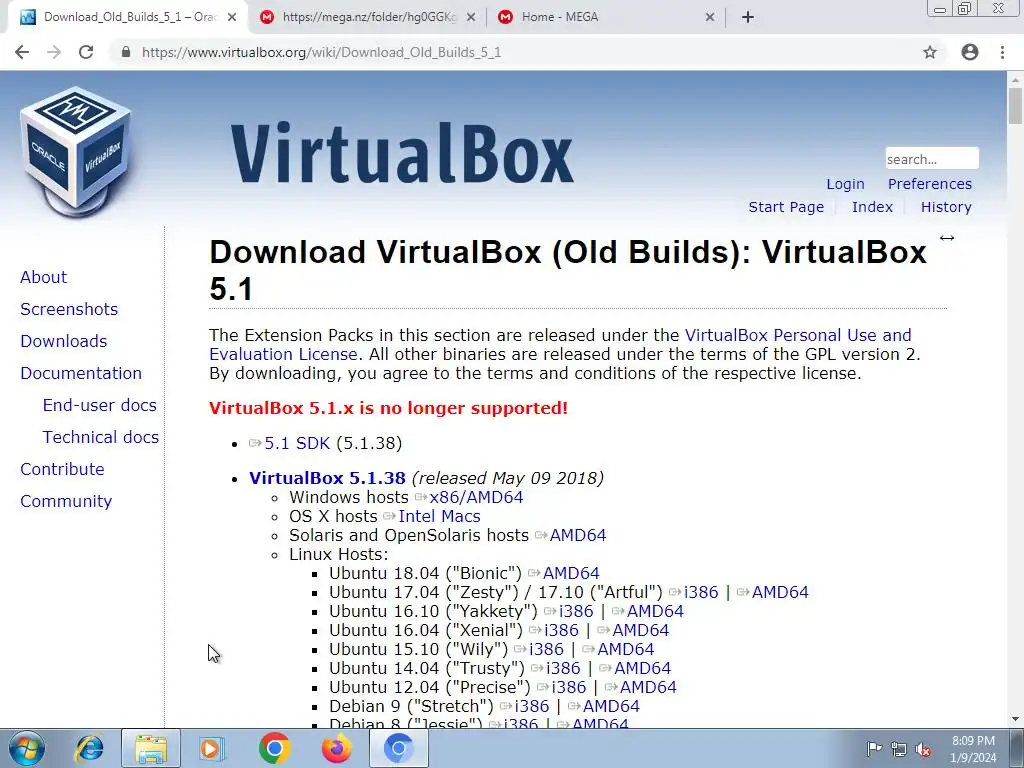
Task: Open the Chrome three-dot menu
Action: [x=1002, y=52]
